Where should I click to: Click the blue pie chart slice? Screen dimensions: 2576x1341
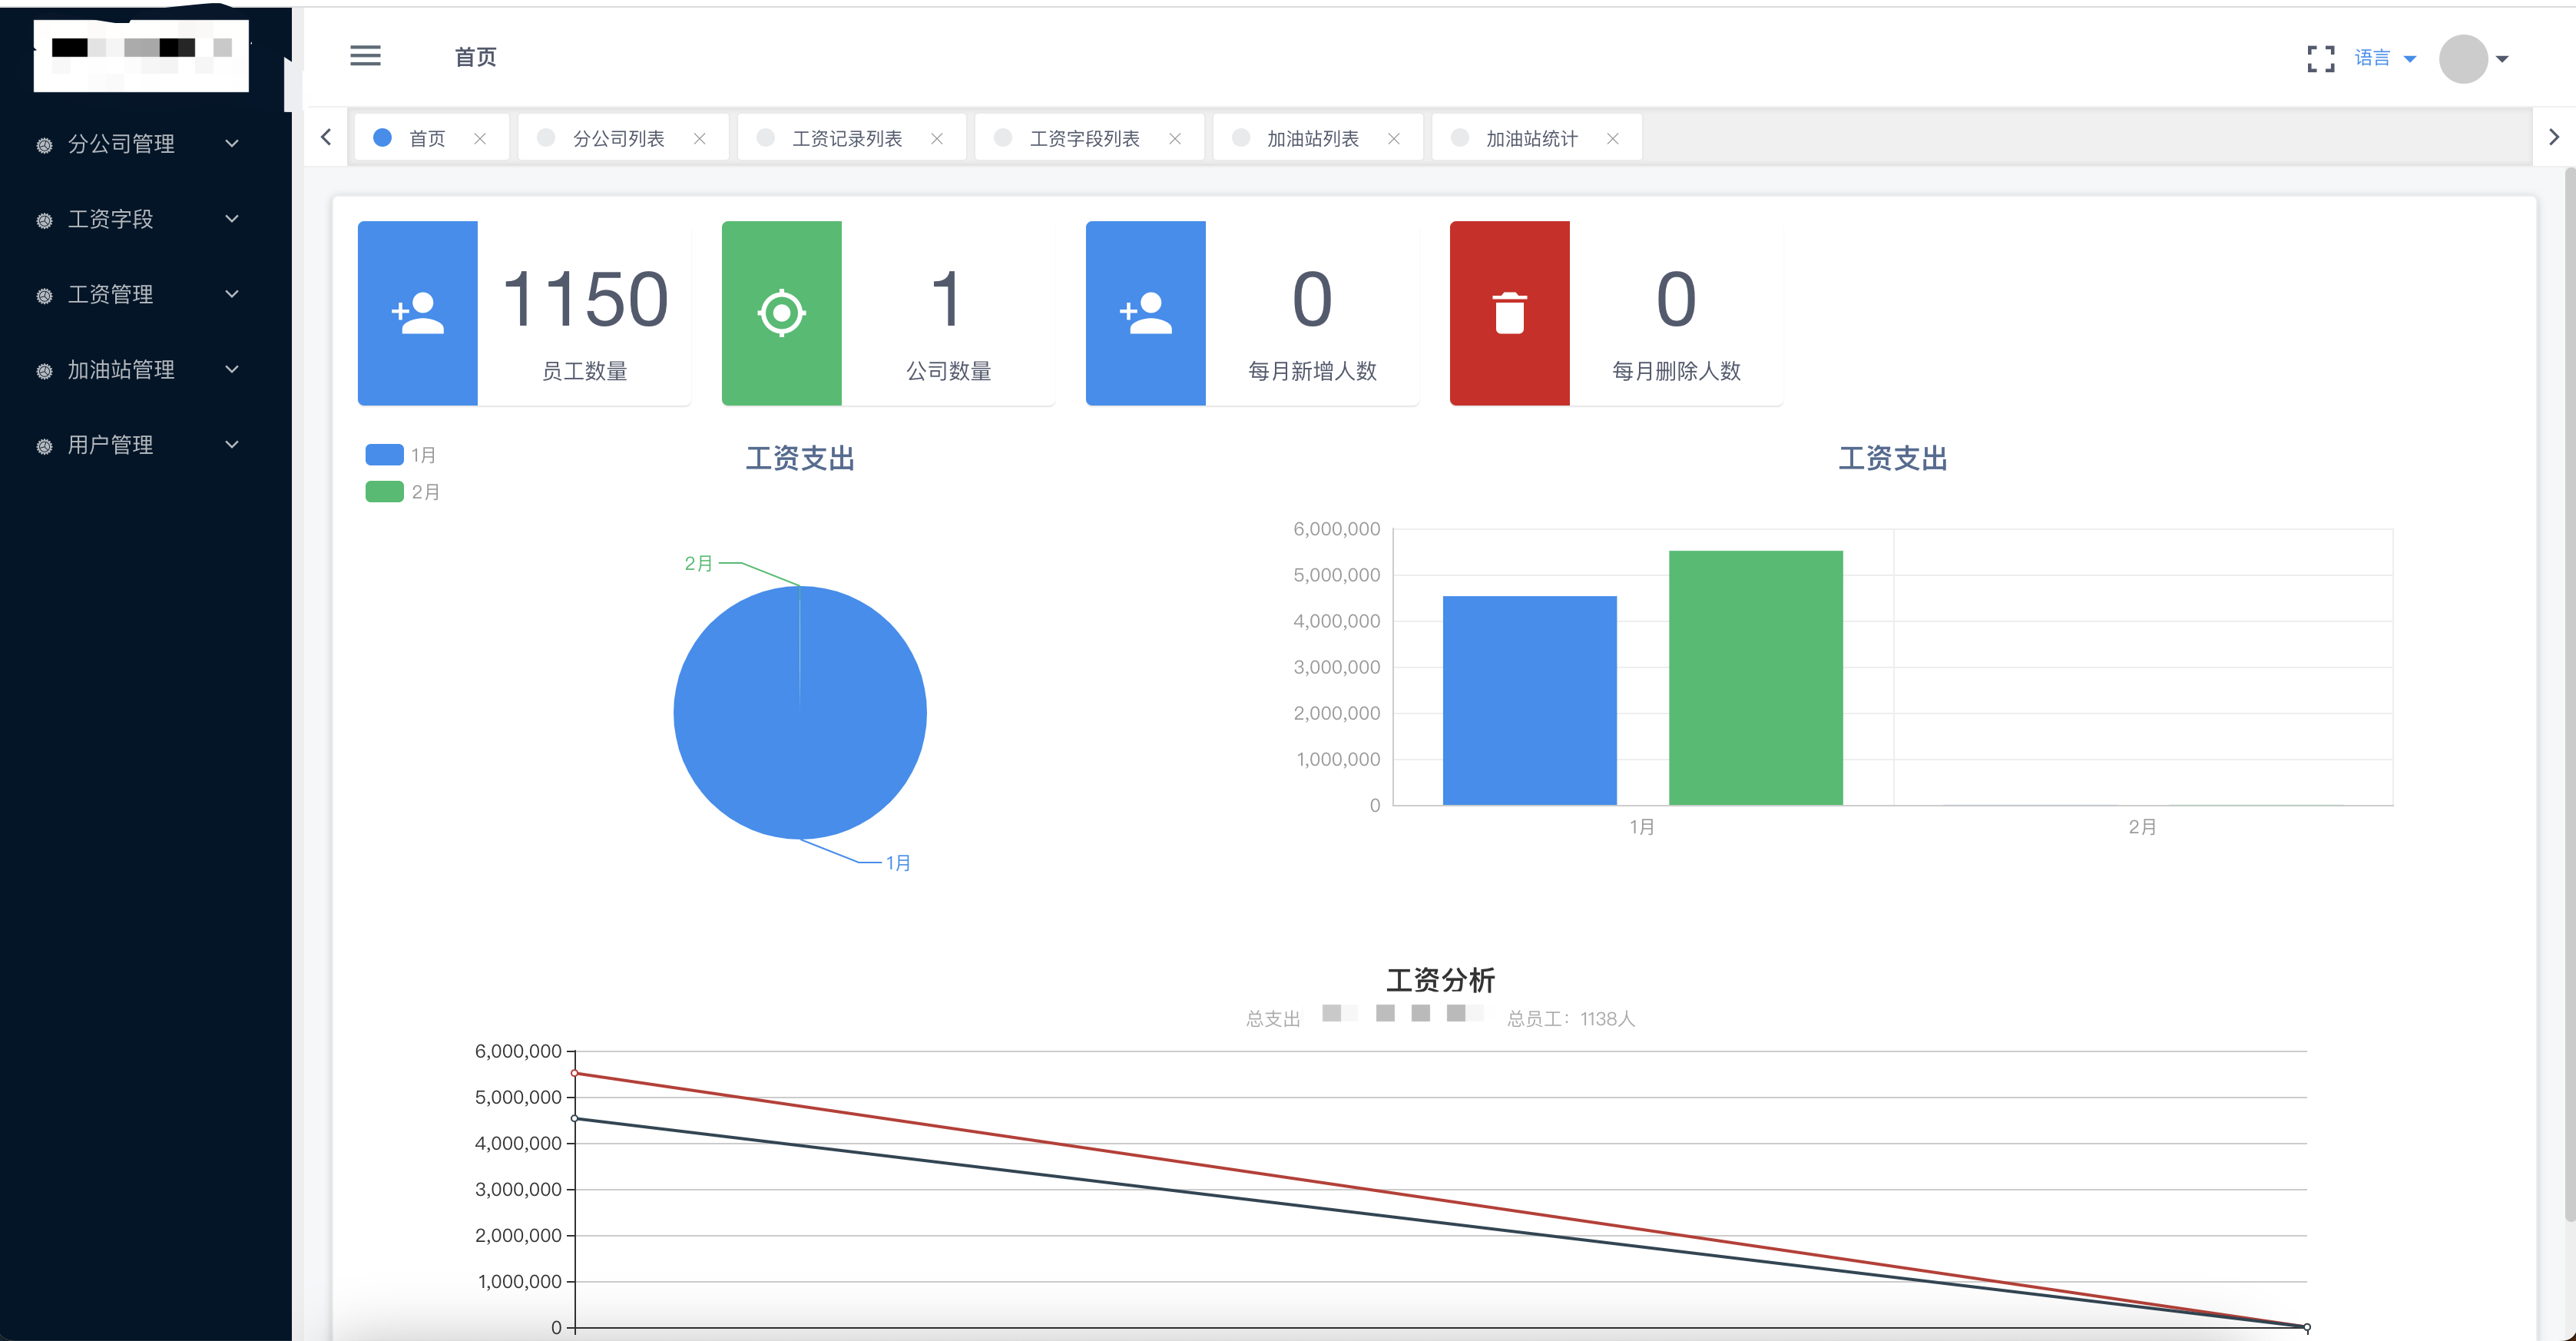point(800,712)
